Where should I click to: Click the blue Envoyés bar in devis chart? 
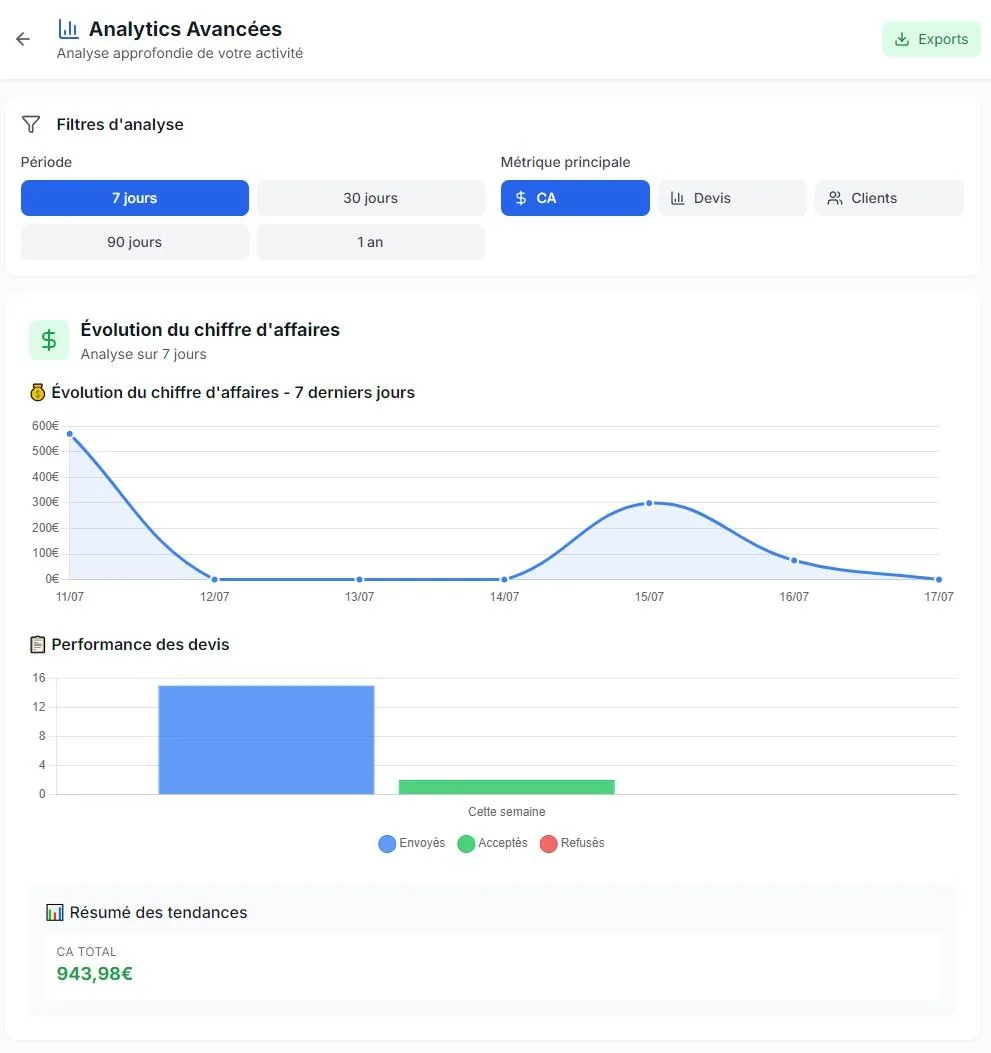267,740
